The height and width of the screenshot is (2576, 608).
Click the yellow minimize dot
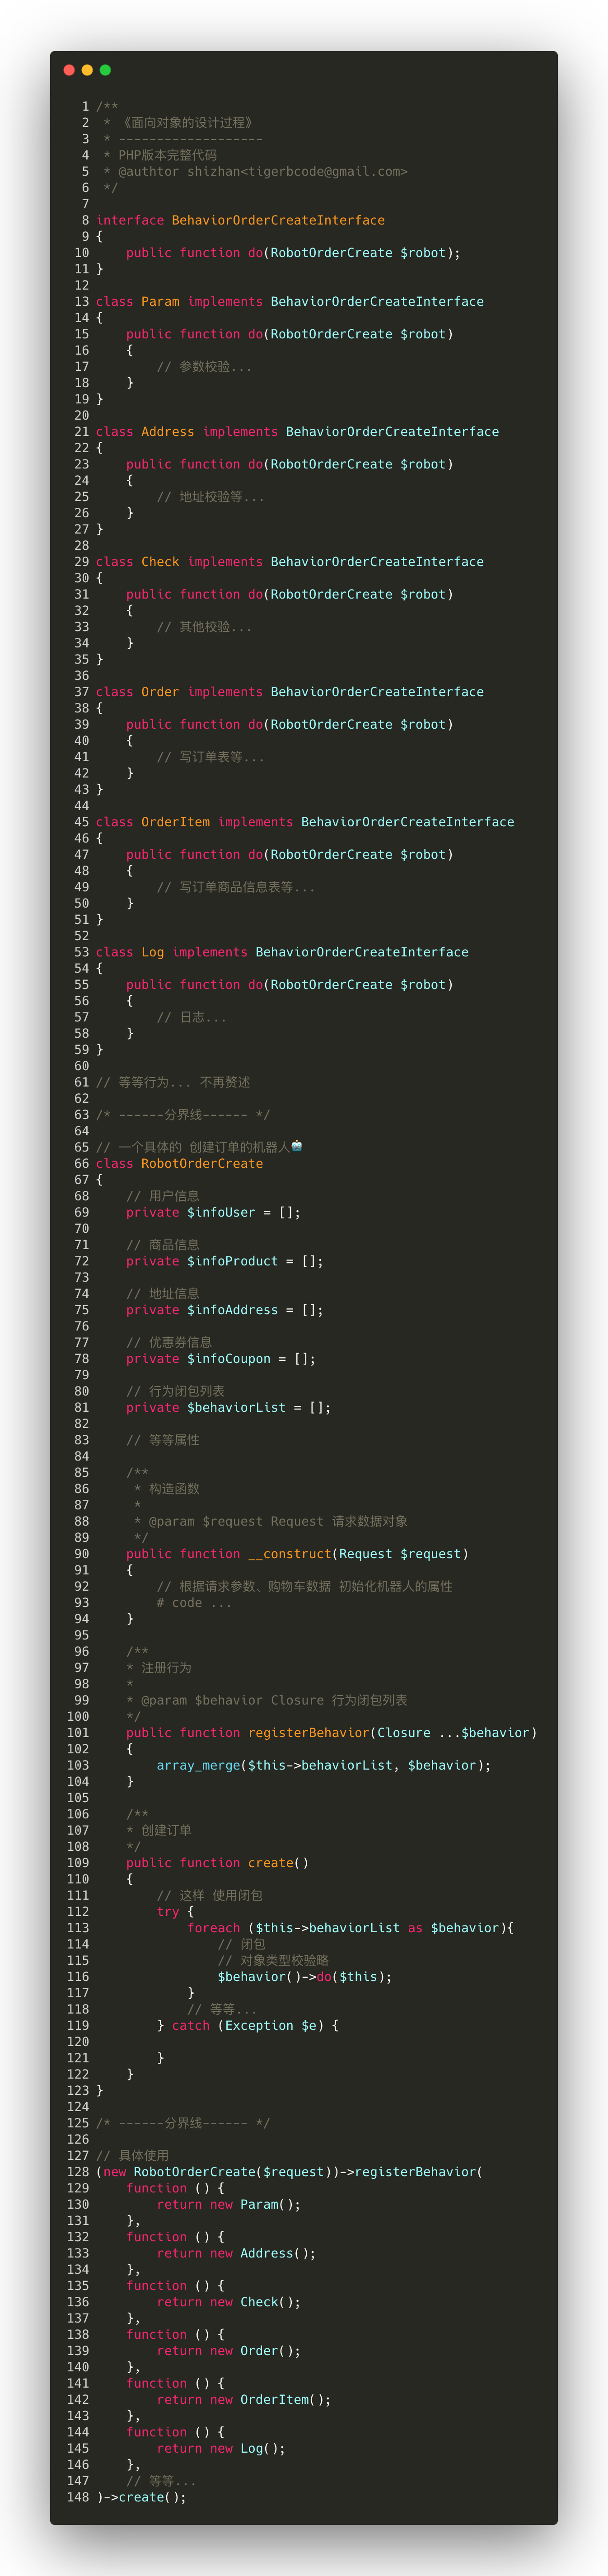(87, 70)
